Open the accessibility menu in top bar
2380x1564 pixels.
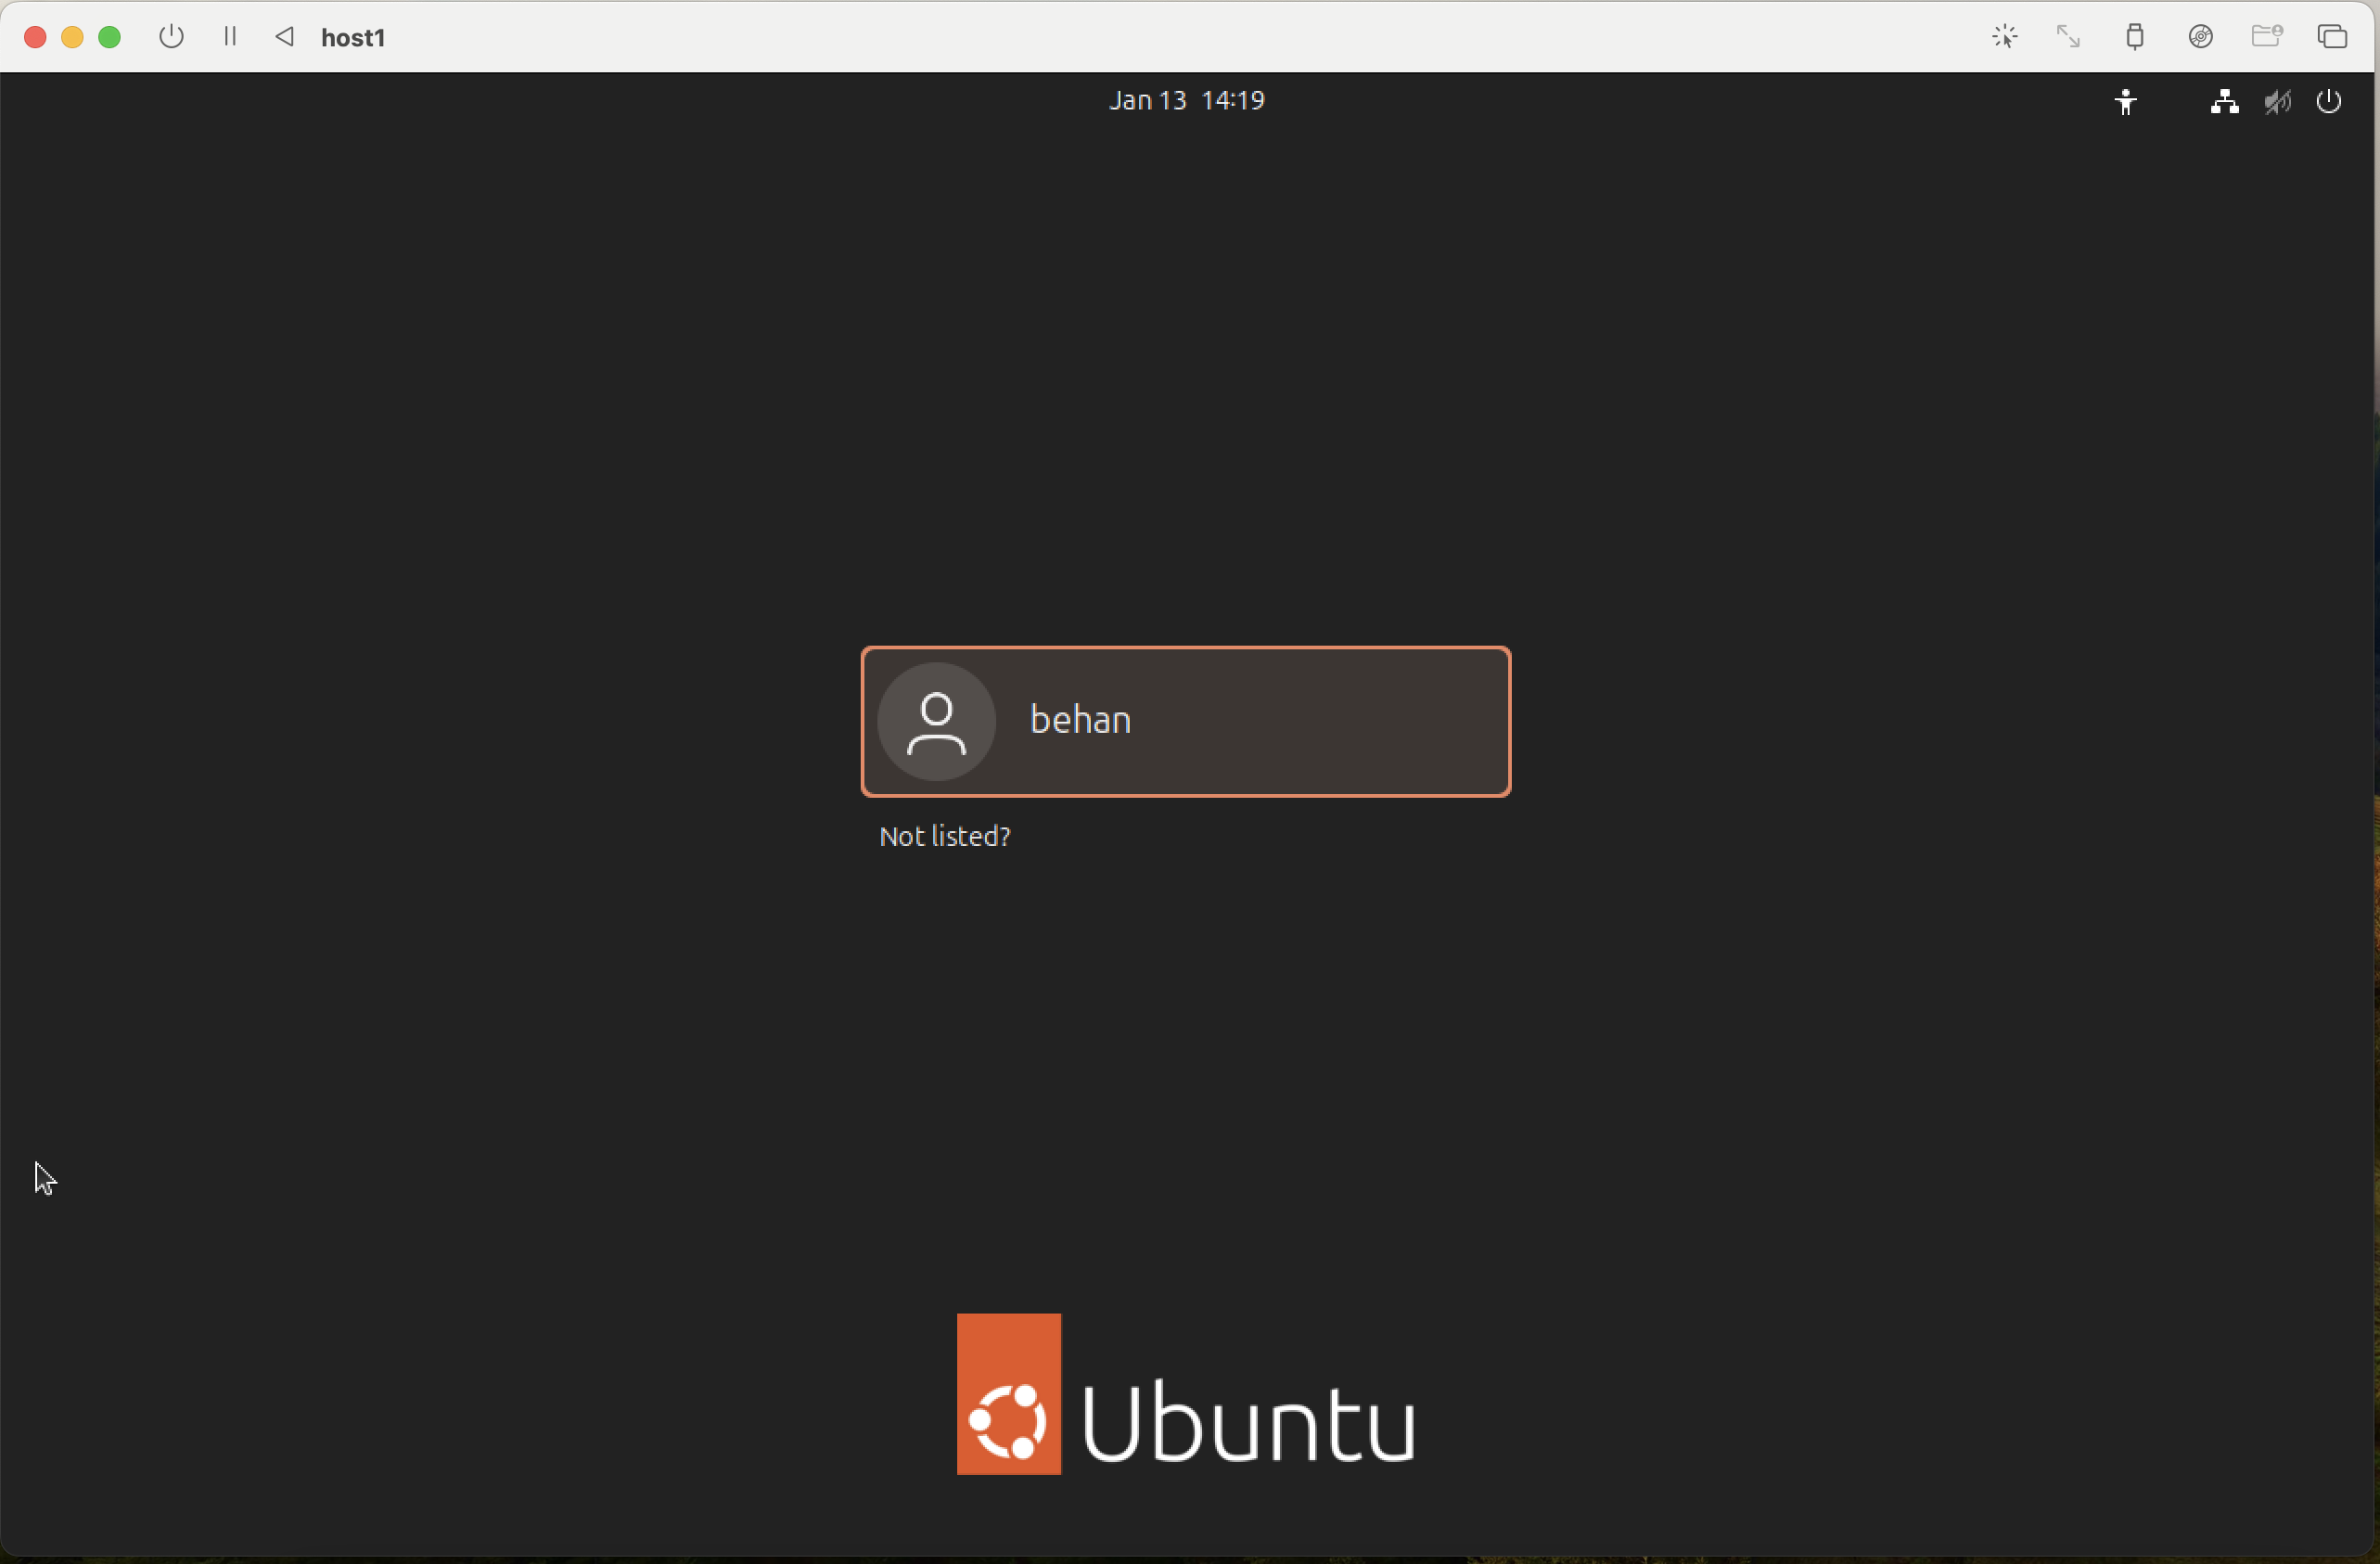(2125, 101)
